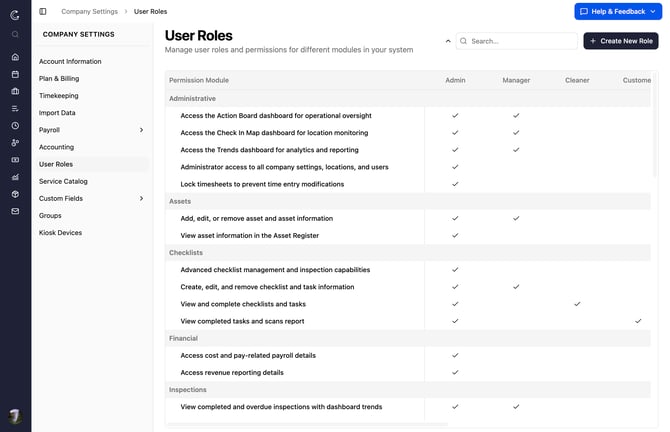Open the briefcase icon in the sidebar

click(15, 91)
